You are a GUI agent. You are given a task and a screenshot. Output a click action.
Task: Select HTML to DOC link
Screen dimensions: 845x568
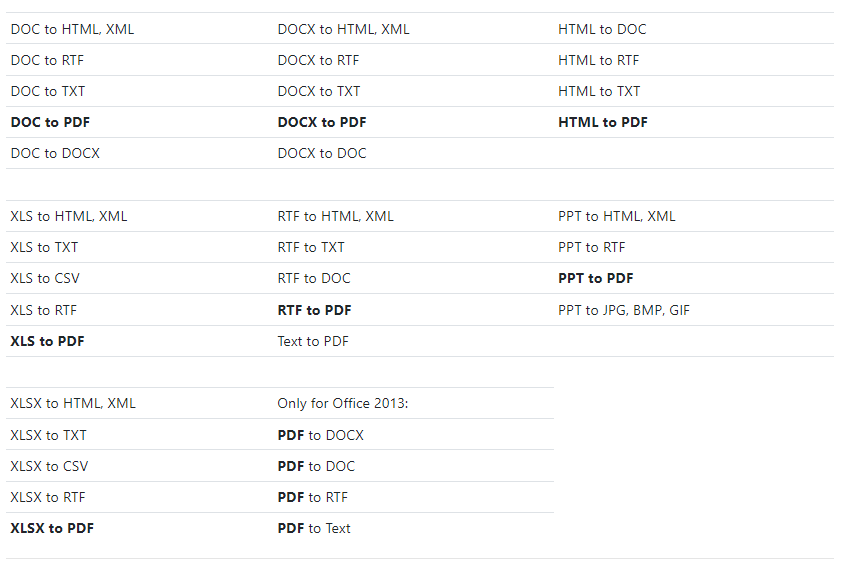click(x=602, y=29)
